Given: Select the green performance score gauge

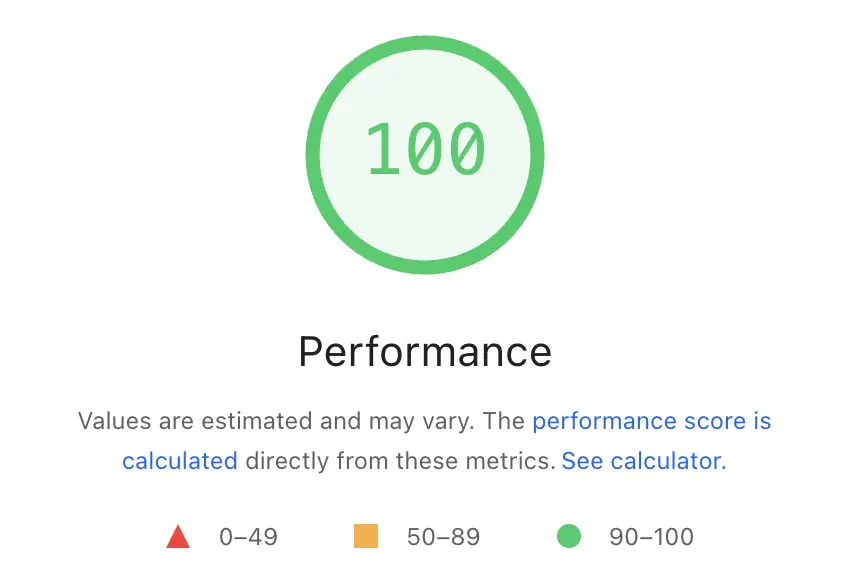Looking at the screenshot, I should coord(423,152).
